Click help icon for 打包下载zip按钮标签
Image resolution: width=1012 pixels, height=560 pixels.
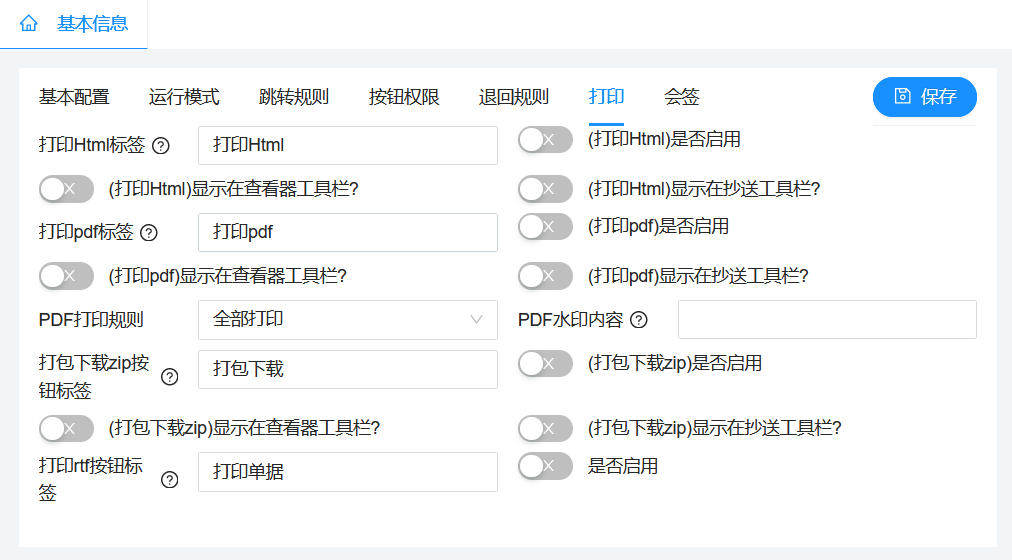[170, 377]
